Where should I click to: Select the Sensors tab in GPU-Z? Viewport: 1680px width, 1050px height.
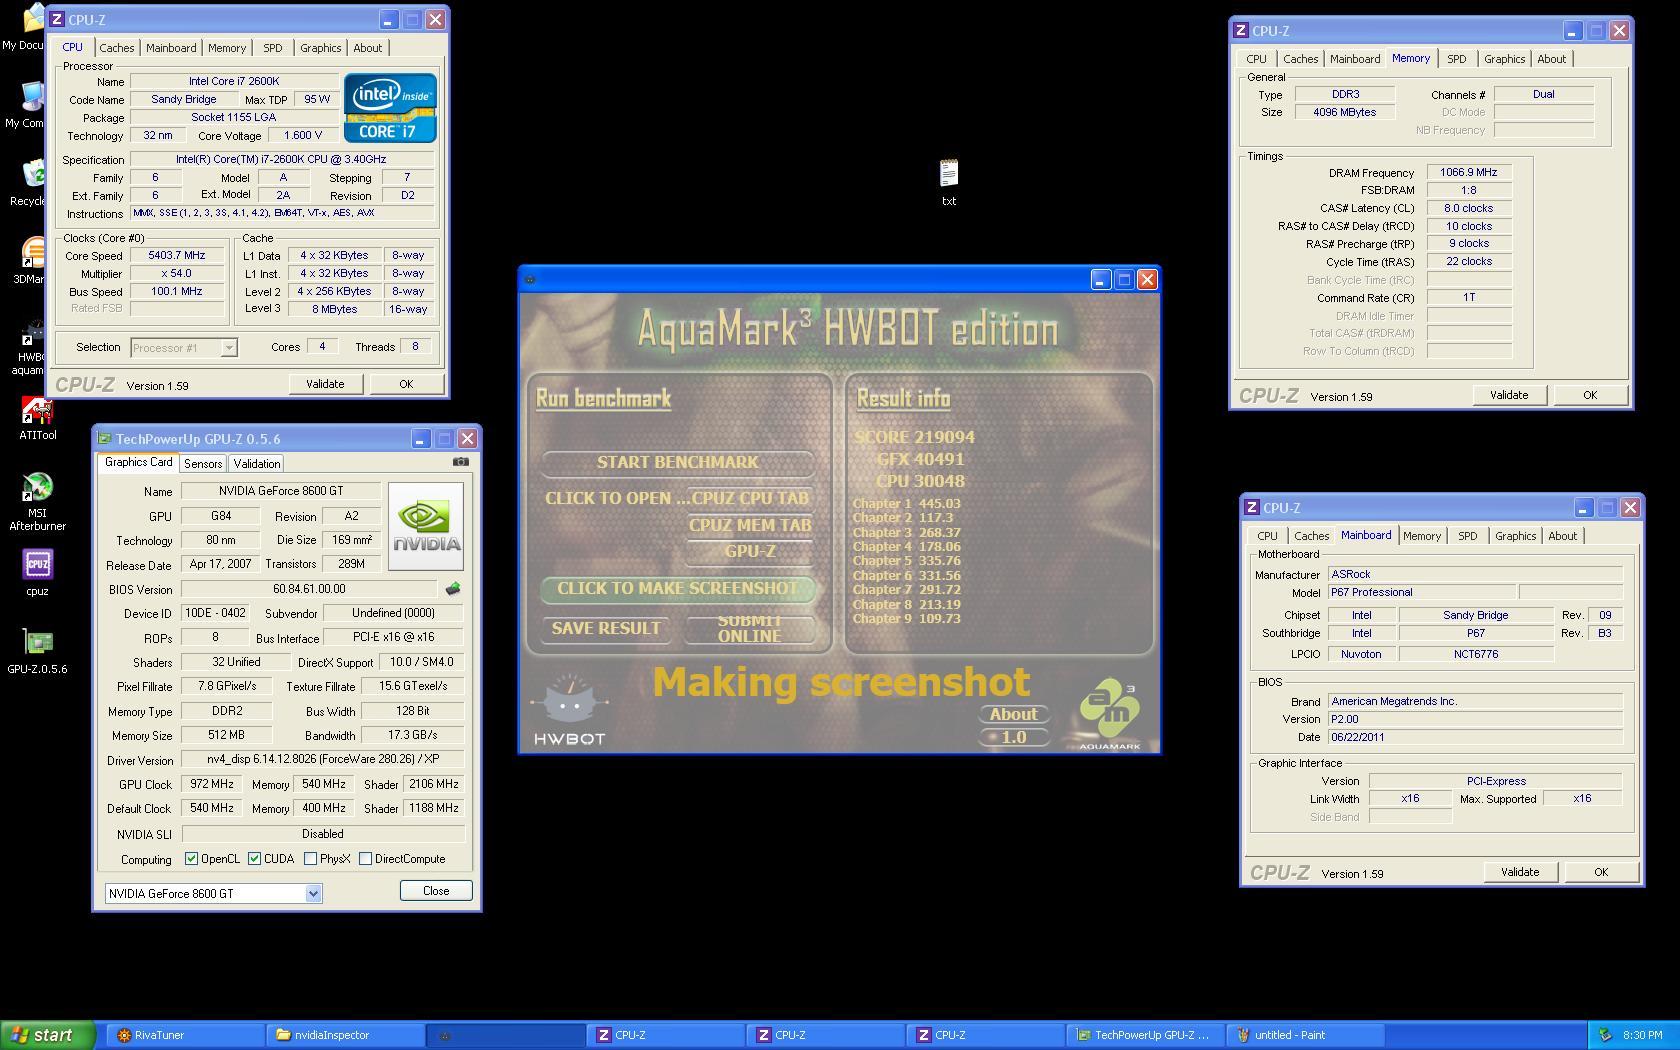(203, 464)
